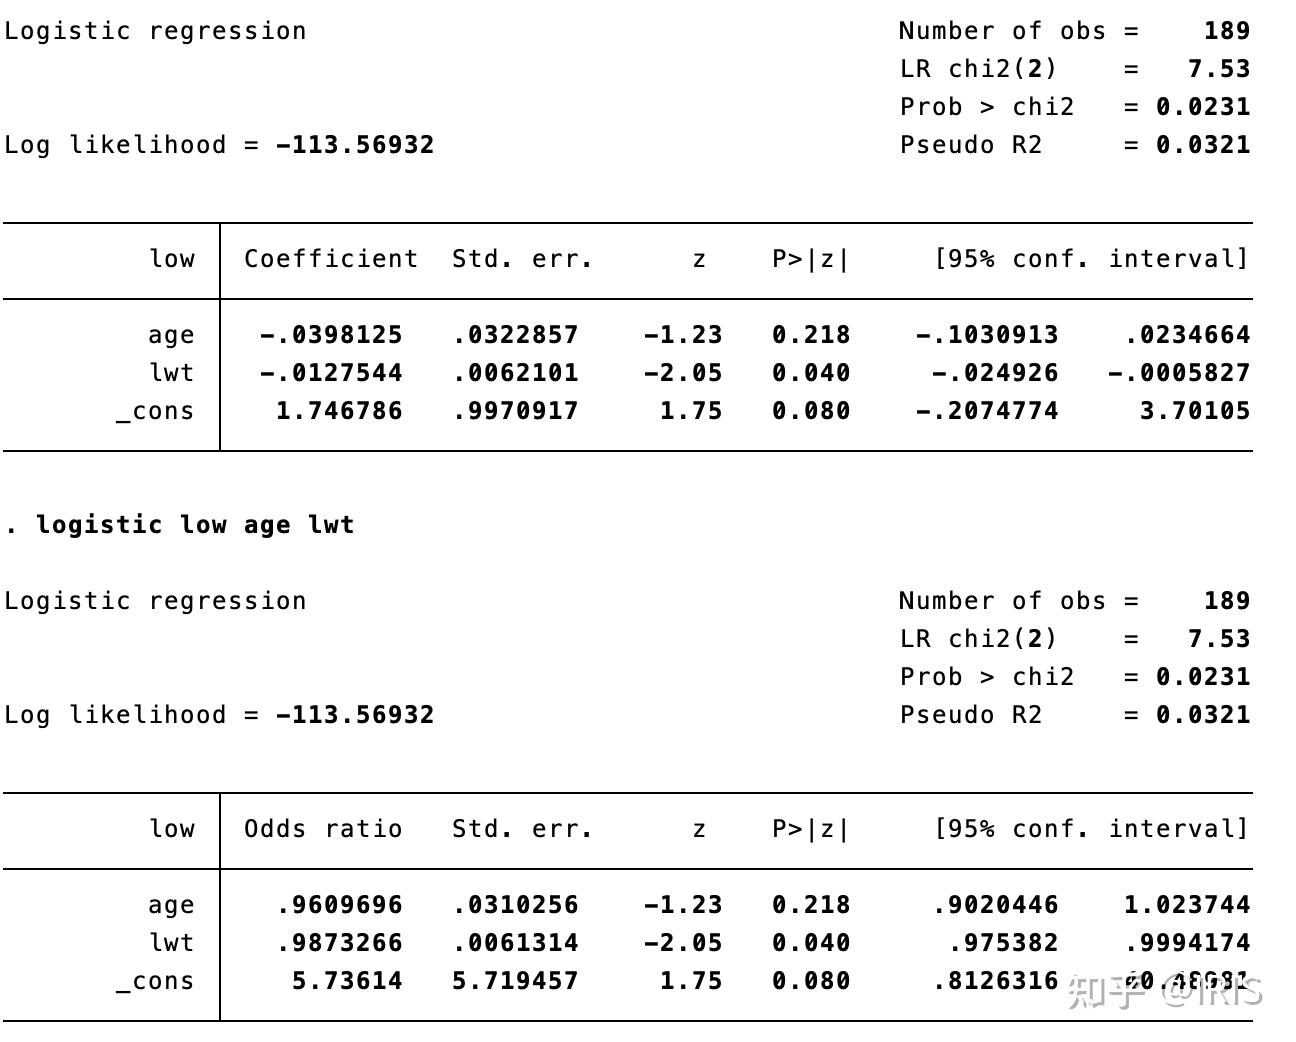Image resolution: width=1296 pixels, height=1042 pixels.
Task: Select the Odds ratio column header
Action: point(323,829)
